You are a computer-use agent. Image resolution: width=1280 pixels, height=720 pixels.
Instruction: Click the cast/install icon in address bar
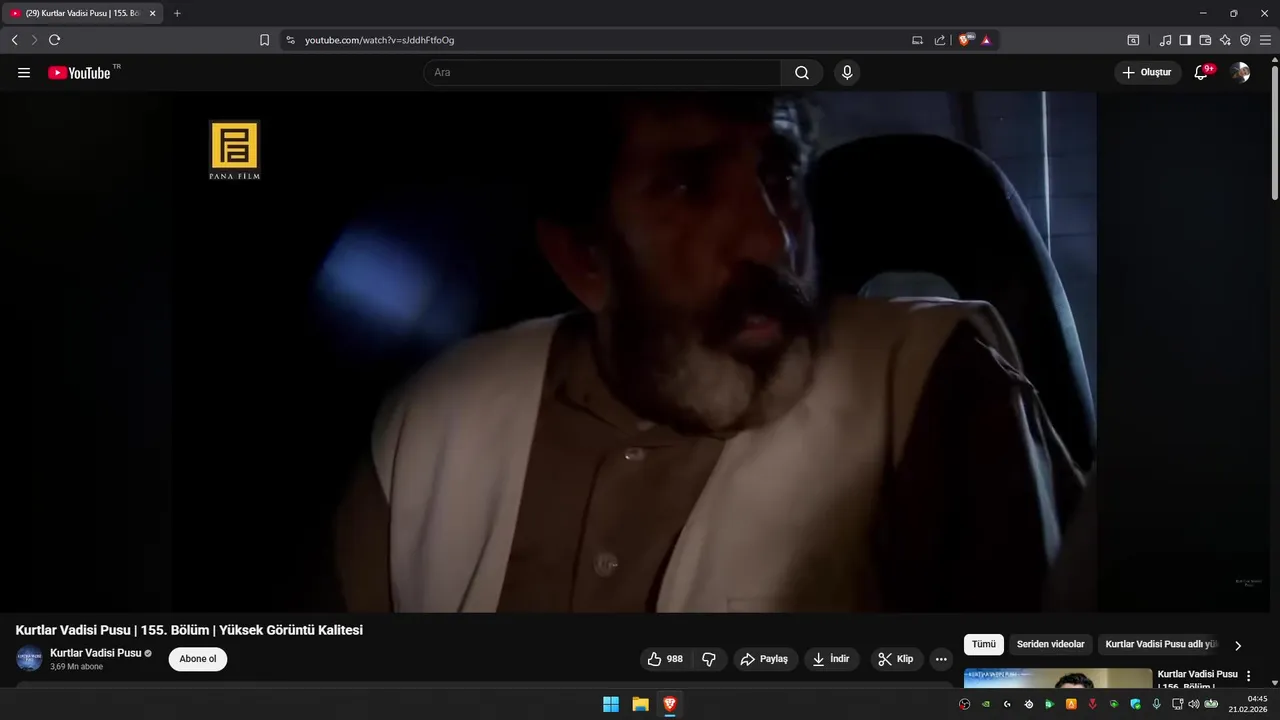(917, 40)
